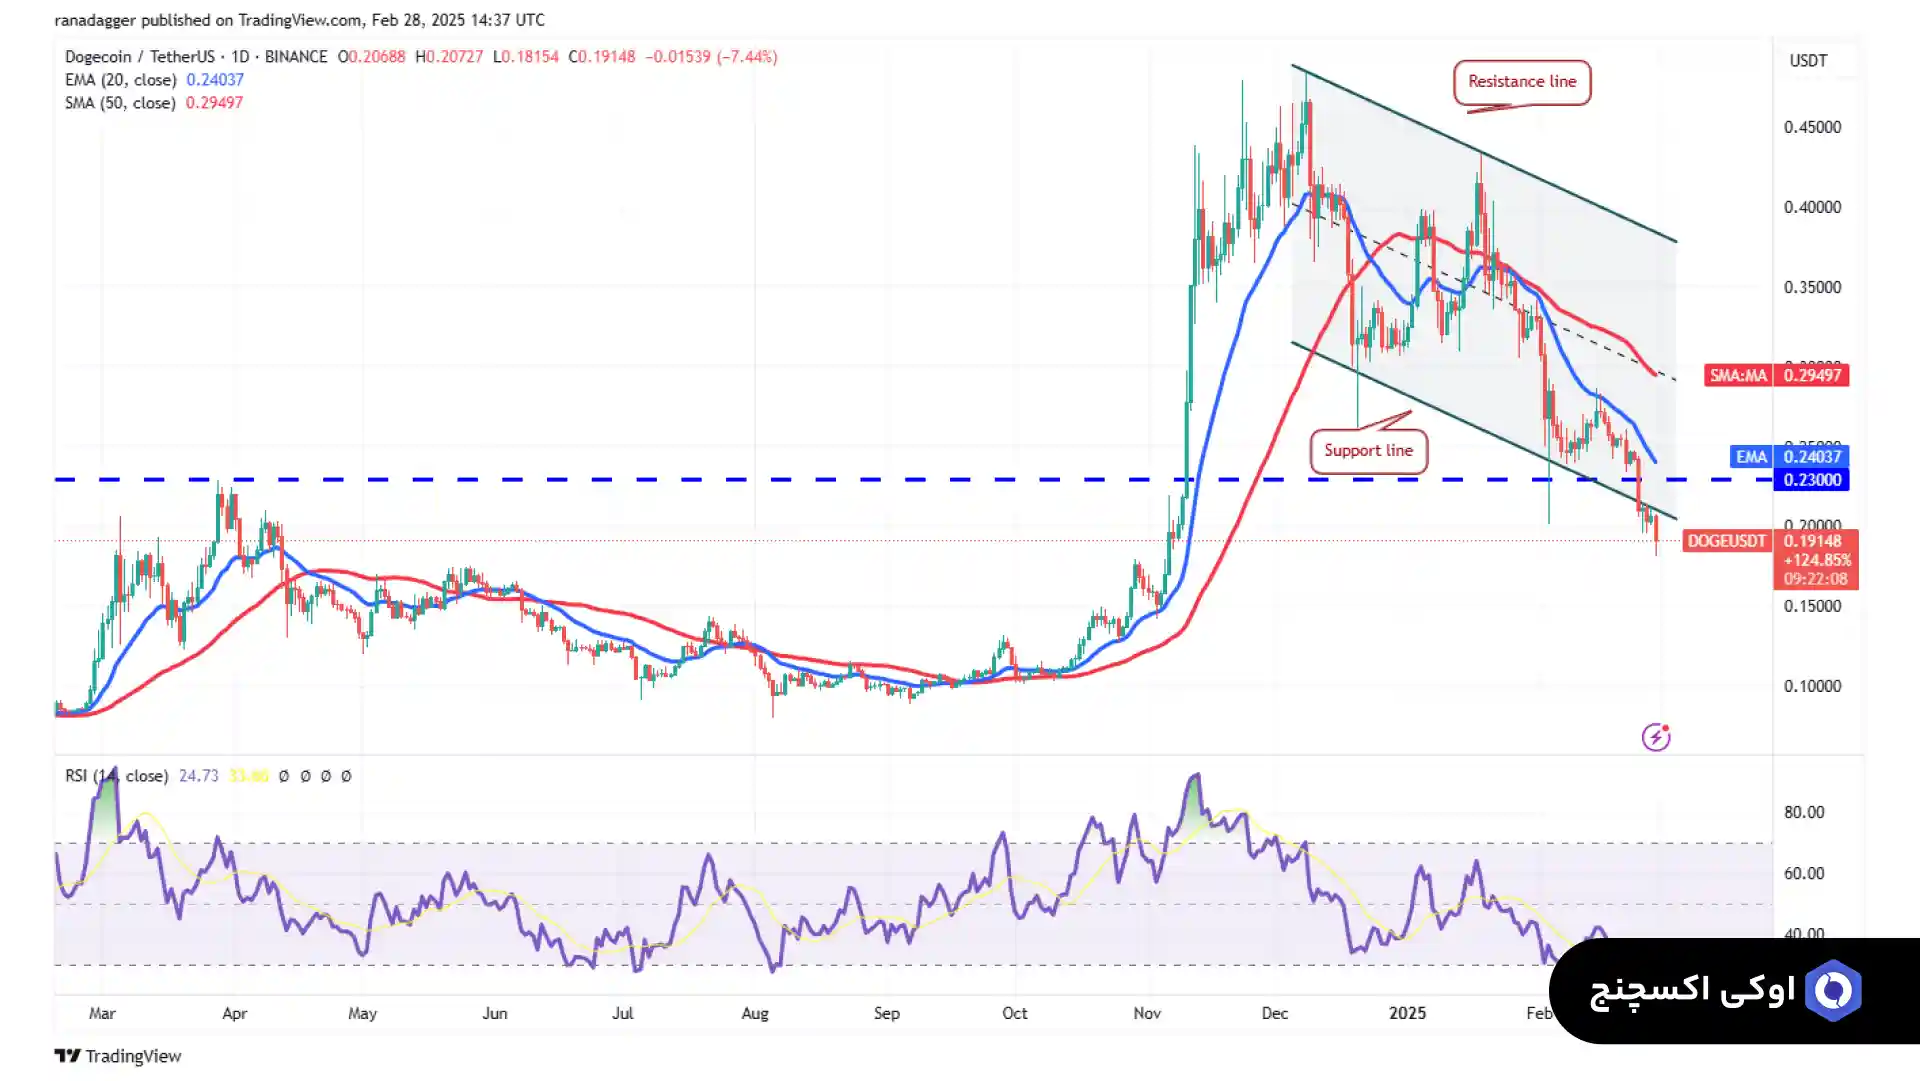Click the 0.35000 price axis label
Screen dimensions: 1920x1081
click(x=1812, y=287)
